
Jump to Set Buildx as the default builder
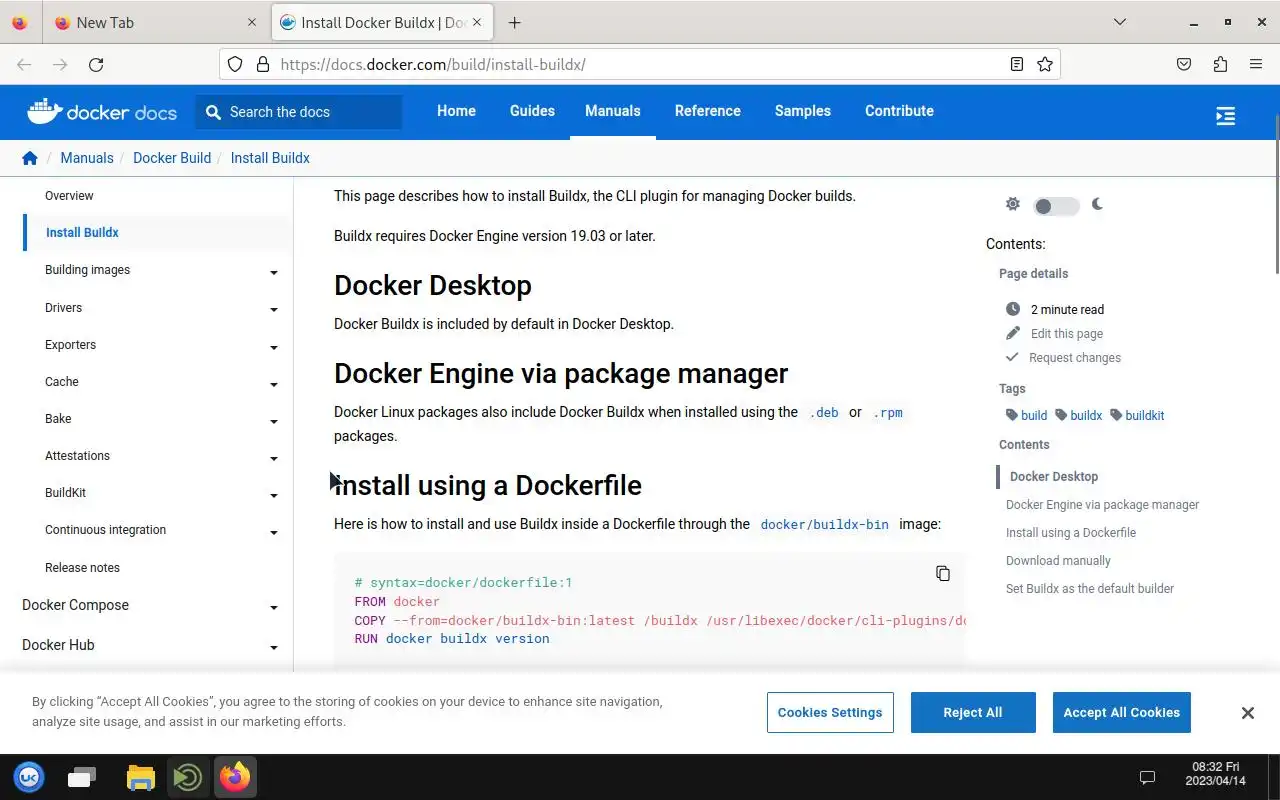click(x=1090, y=589)
